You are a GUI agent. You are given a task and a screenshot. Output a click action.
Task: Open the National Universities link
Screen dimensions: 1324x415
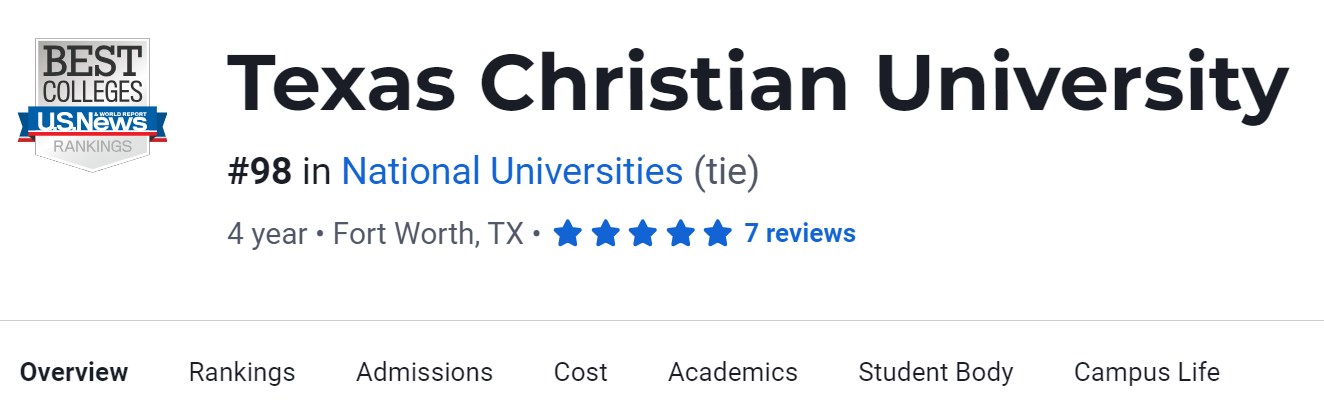click(512, 172)
